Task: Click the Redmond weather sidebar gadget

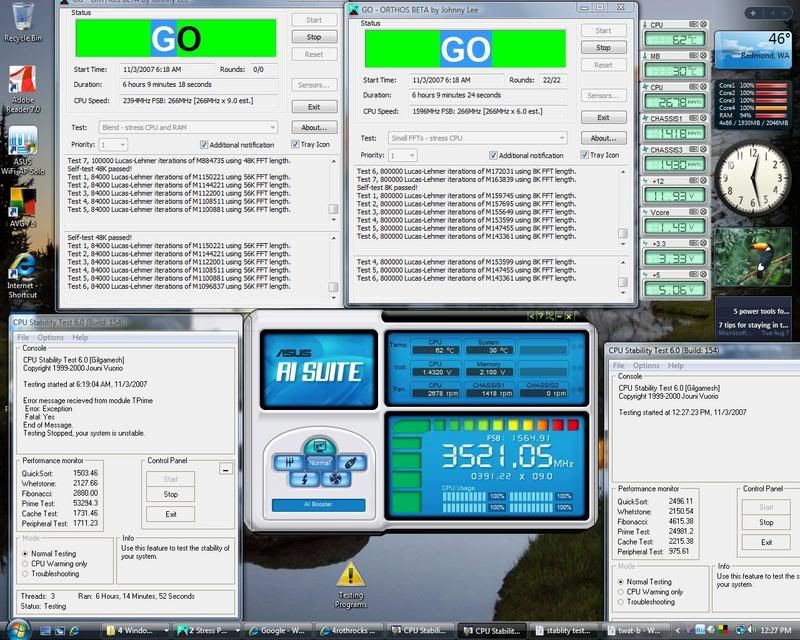Action: pyautogui.click(x=753, y=49)
